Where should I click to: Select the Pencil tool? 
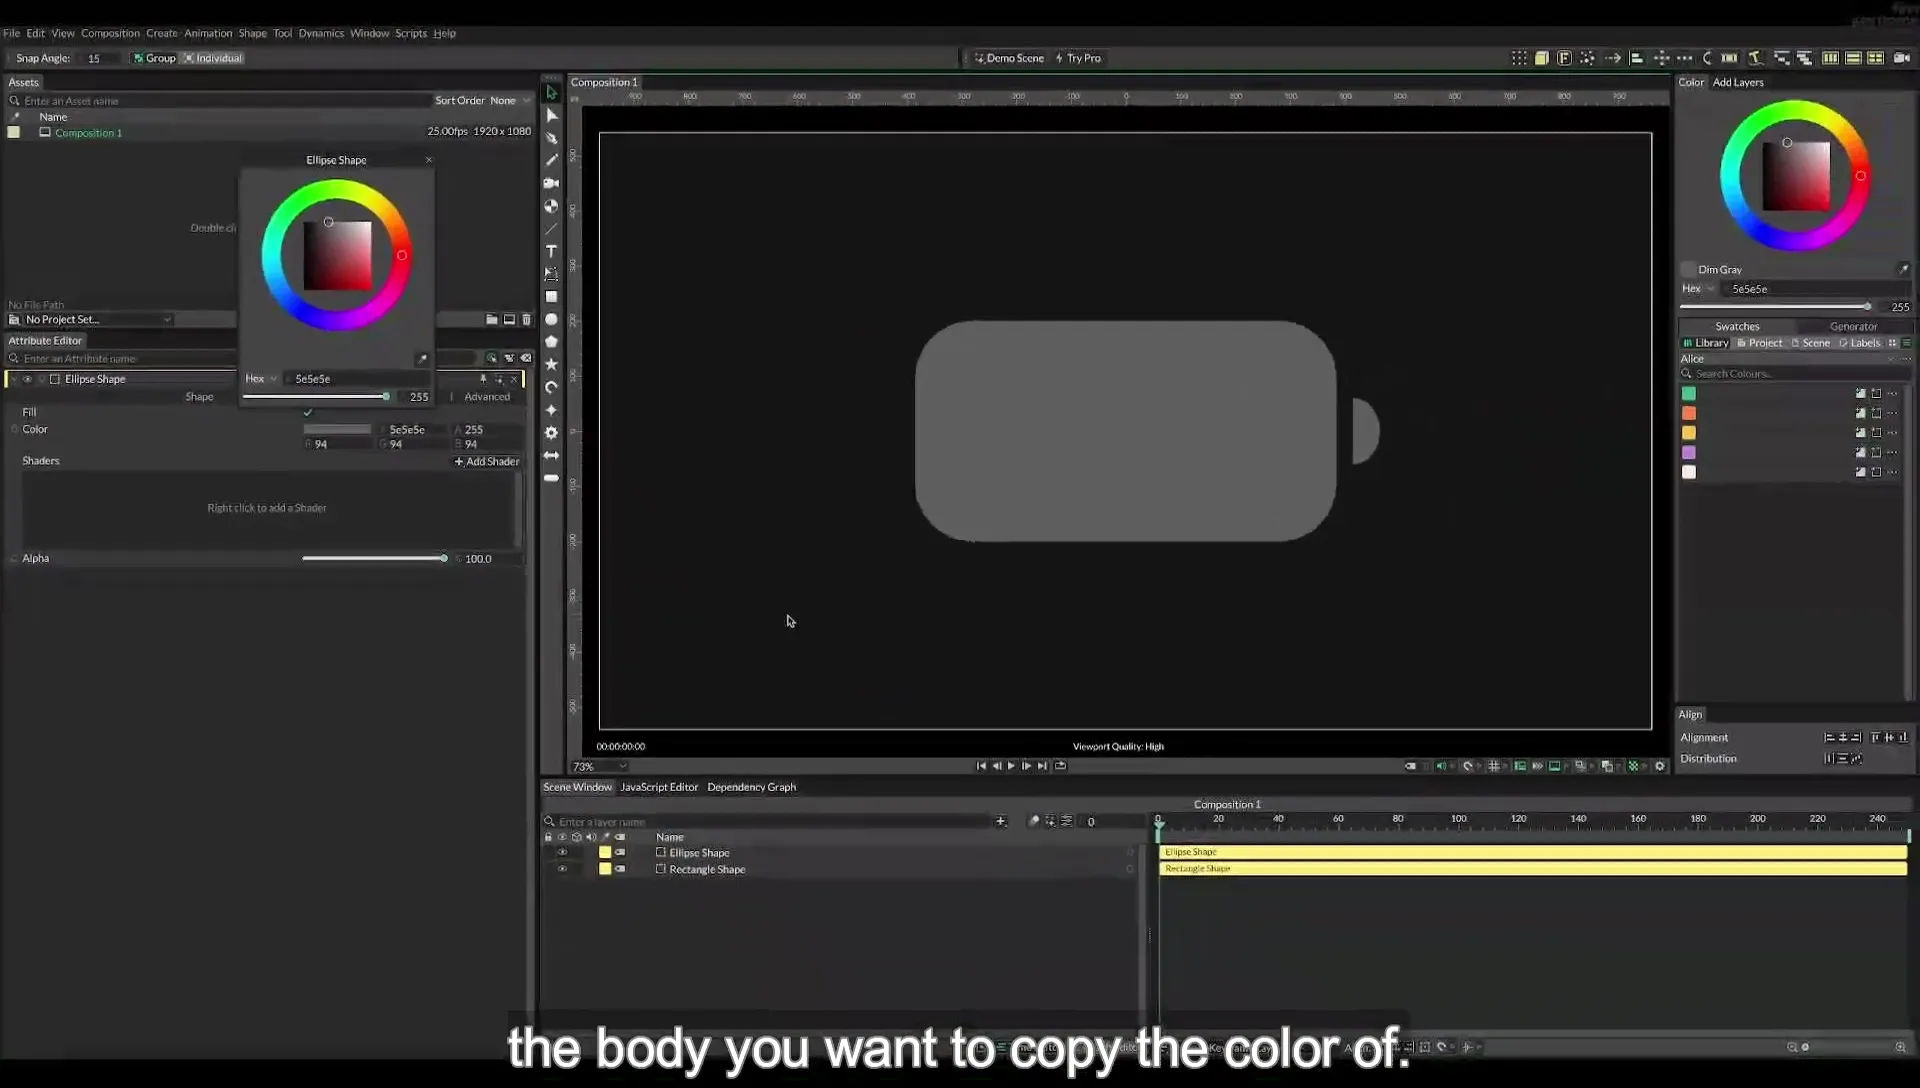tap(551, 160)
